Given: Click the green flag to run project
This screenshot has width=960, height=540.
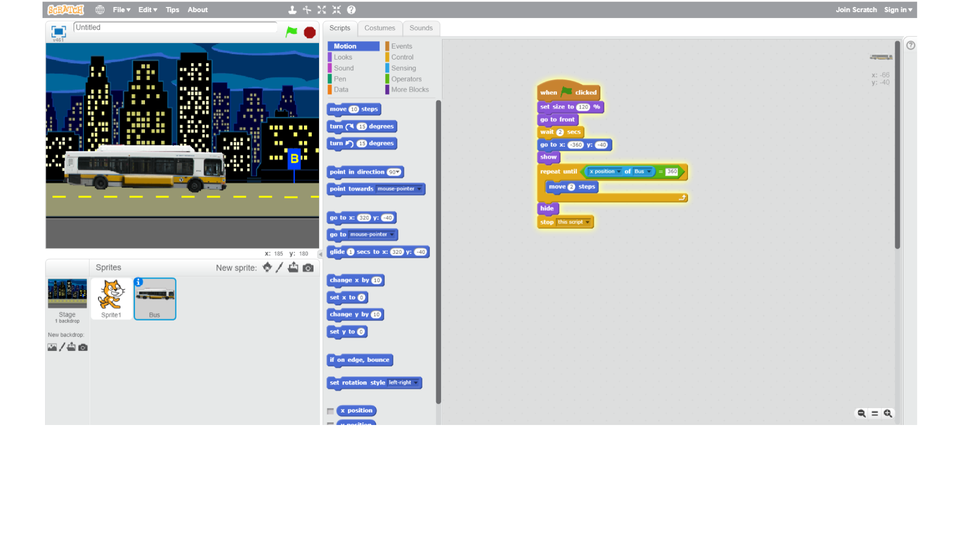Looking at the screenshot, I should click(291, 32).
